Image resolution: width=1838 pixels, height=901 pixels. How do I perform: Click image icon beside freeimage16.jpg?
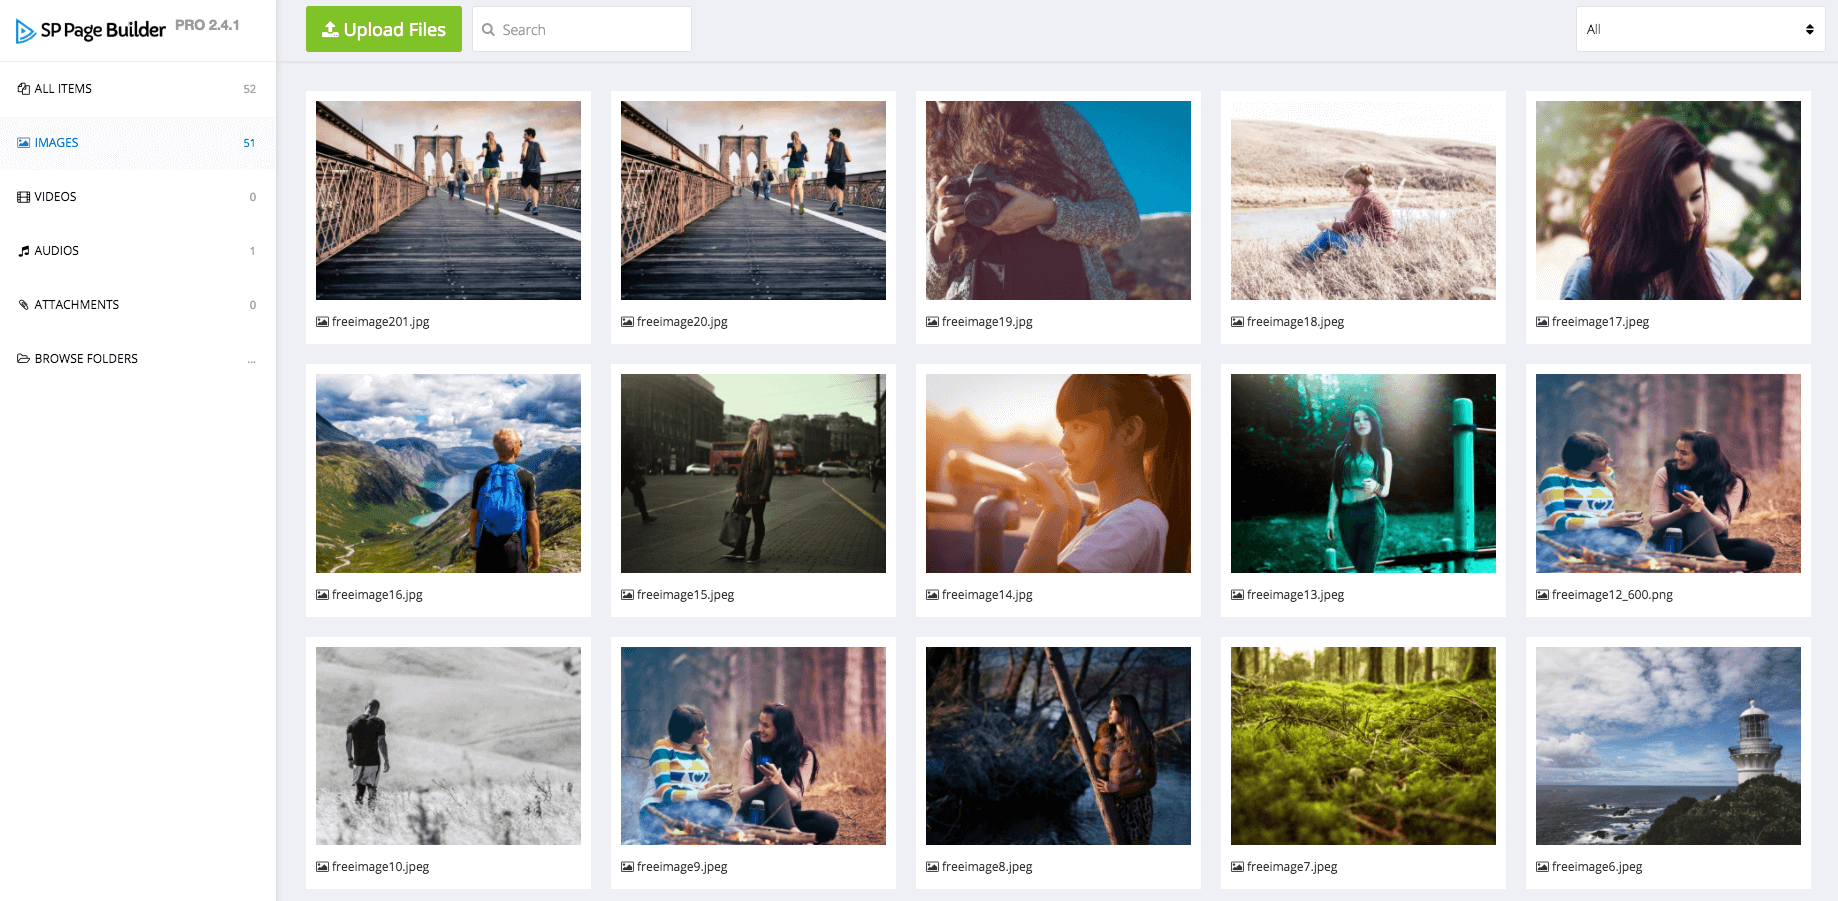(x=322, y=595)
